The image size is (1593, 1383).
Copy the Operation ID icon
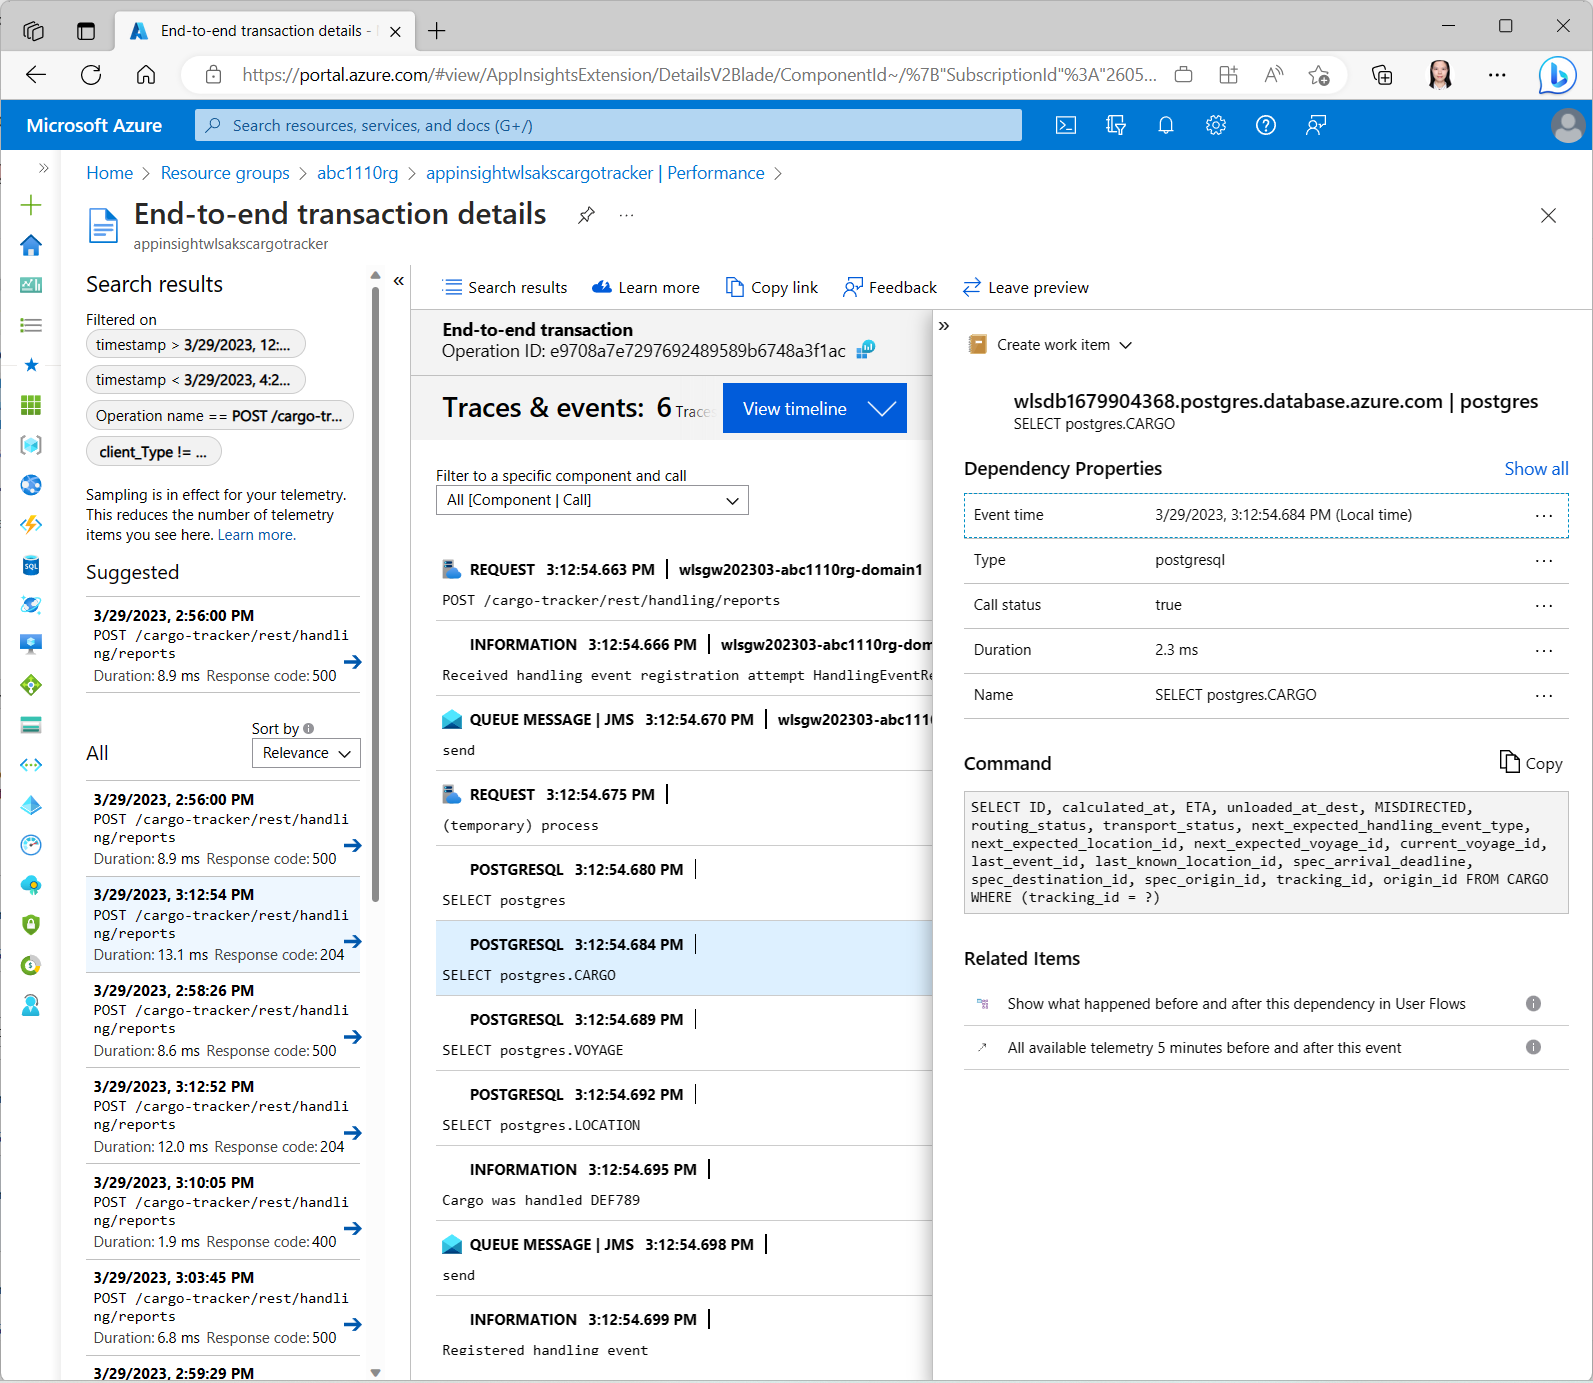tap(866, 349)
